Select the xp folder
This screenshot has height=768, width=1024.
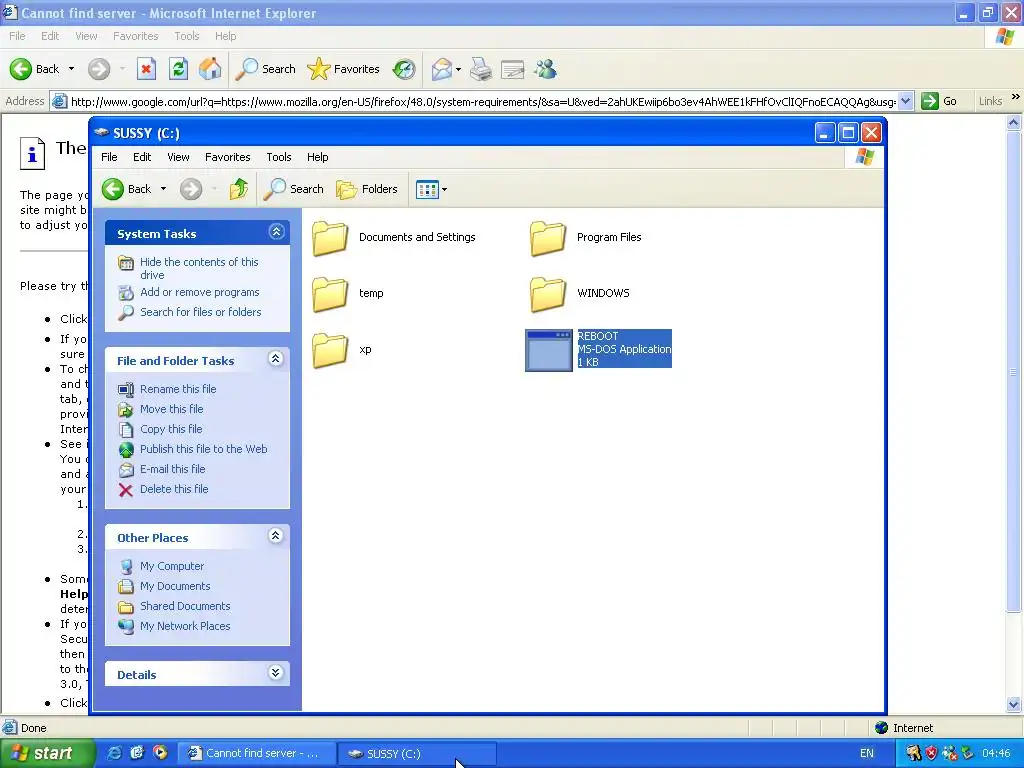(x=342, y=349)
